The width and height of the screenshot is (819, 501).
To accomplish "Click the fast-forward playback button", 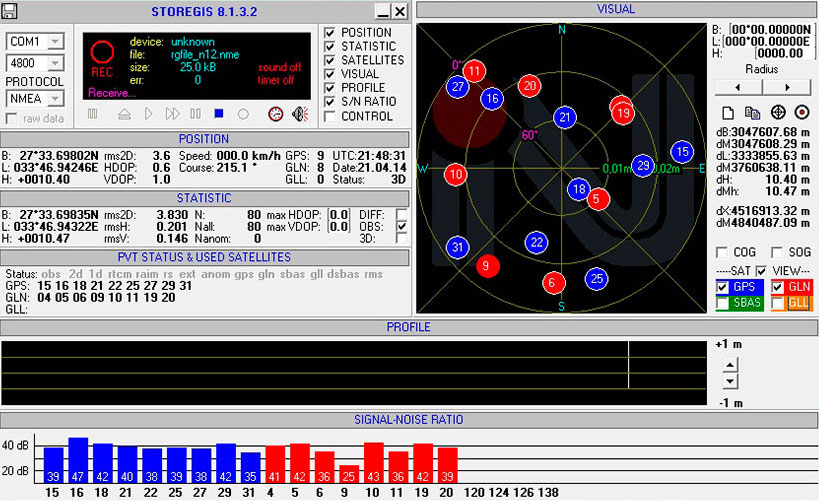I will (x=172, y=113).
